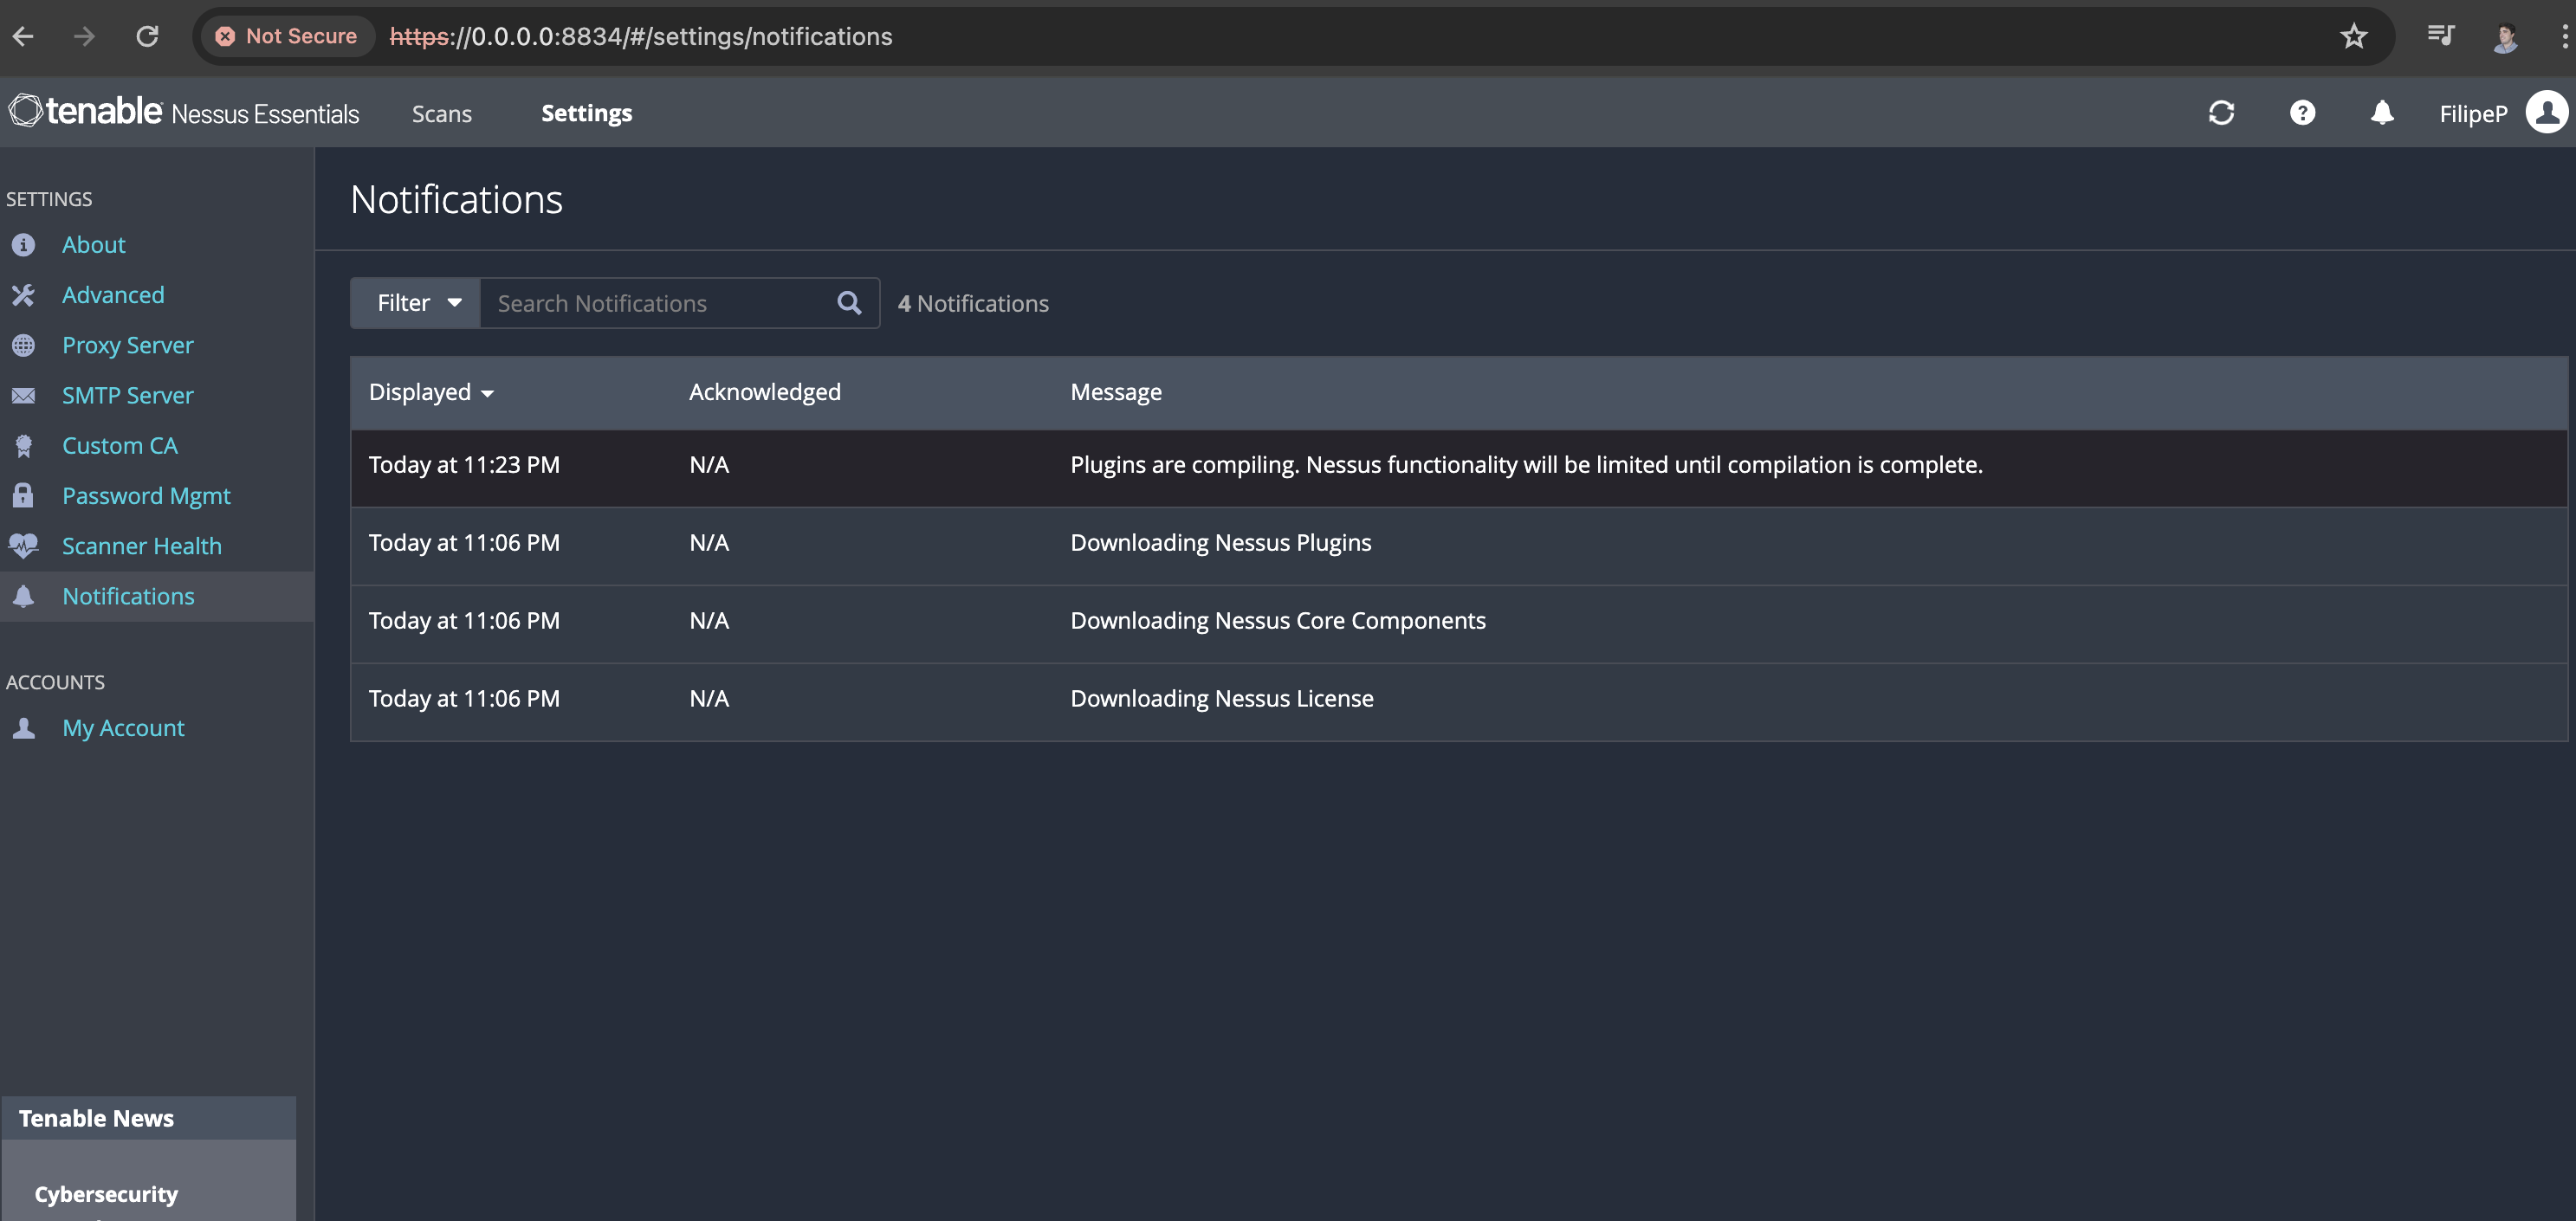2576x1221 pixels.
Task: Click the notification bell in header
Action: tap(2382, 113)
